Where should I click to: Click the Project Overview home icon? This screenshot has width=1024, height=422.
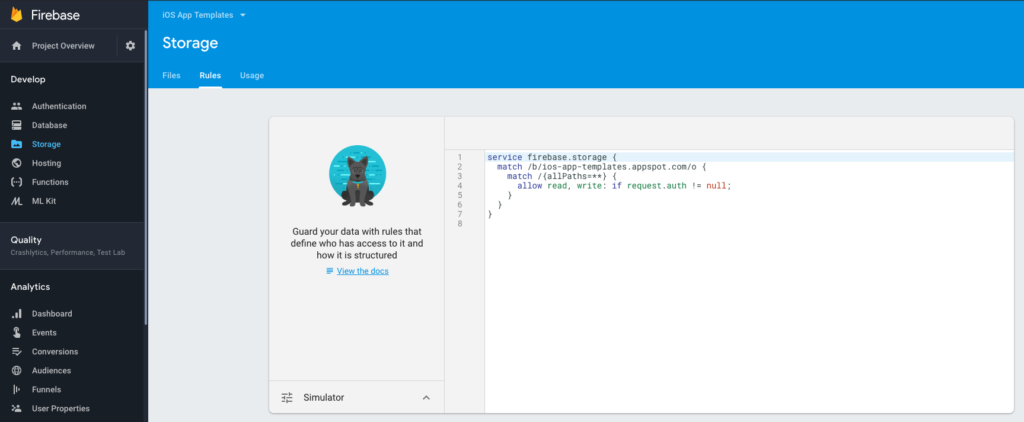(x=16, y=46)
